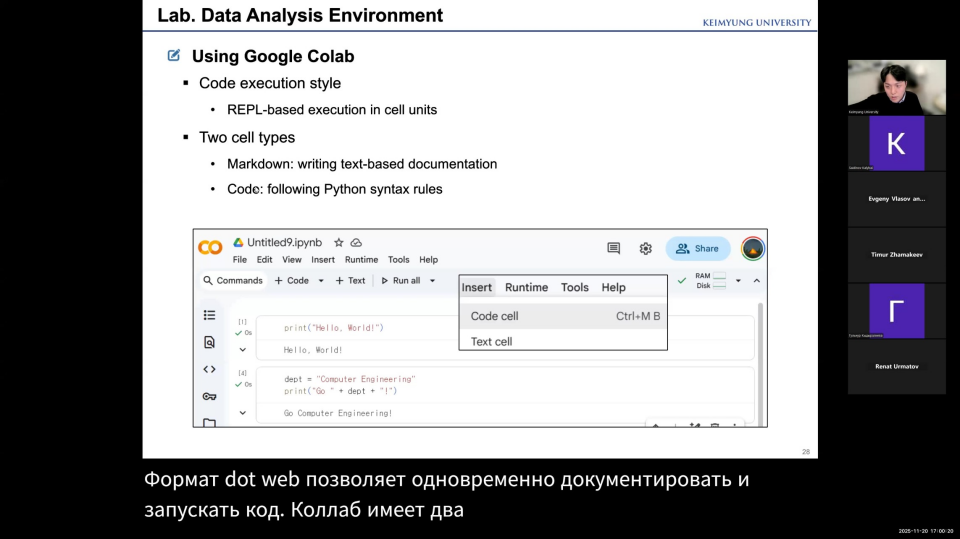
Task: Open the table of contents sidebar icon
Action: (x=209, y=315)
